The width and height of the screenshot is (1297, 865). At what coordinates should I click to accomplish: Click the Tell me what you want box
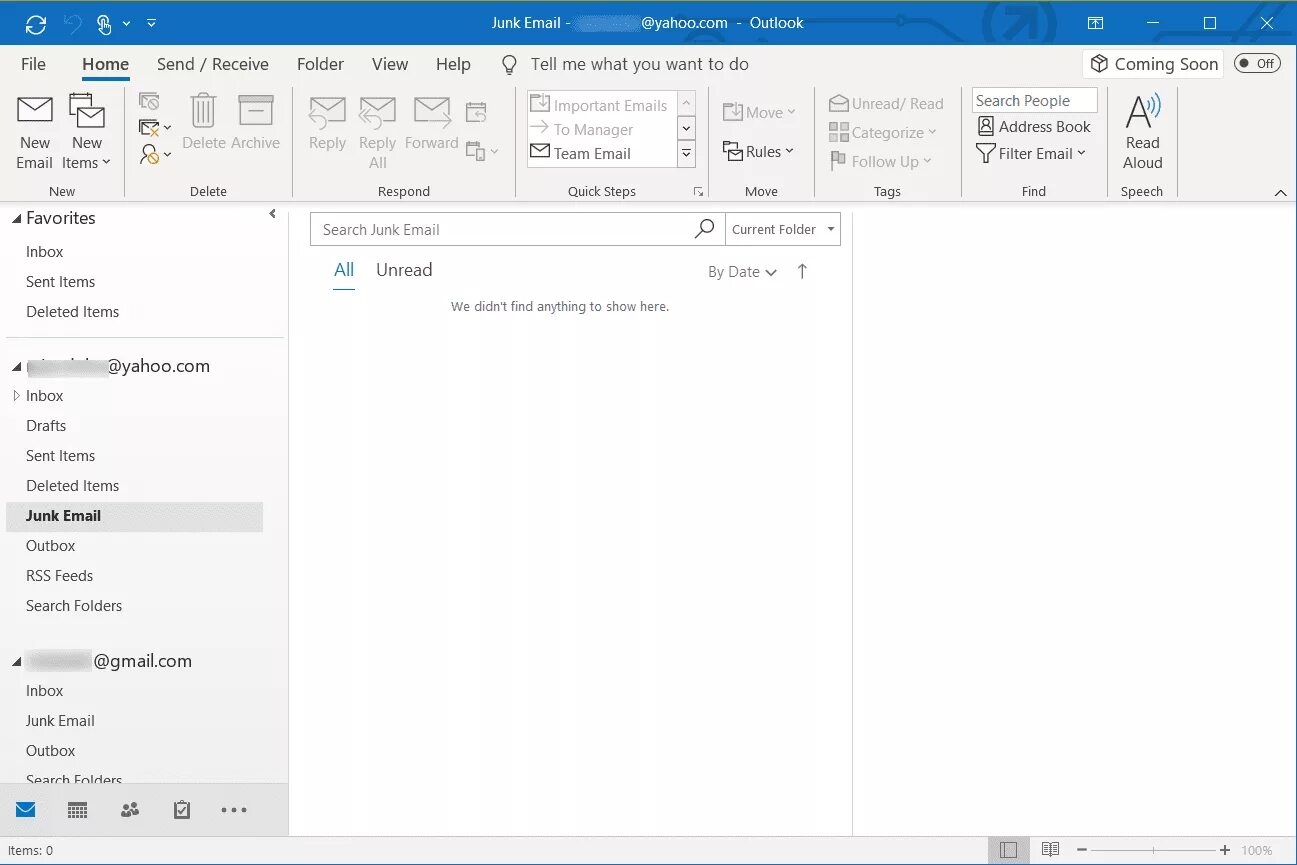coord(639,64)
